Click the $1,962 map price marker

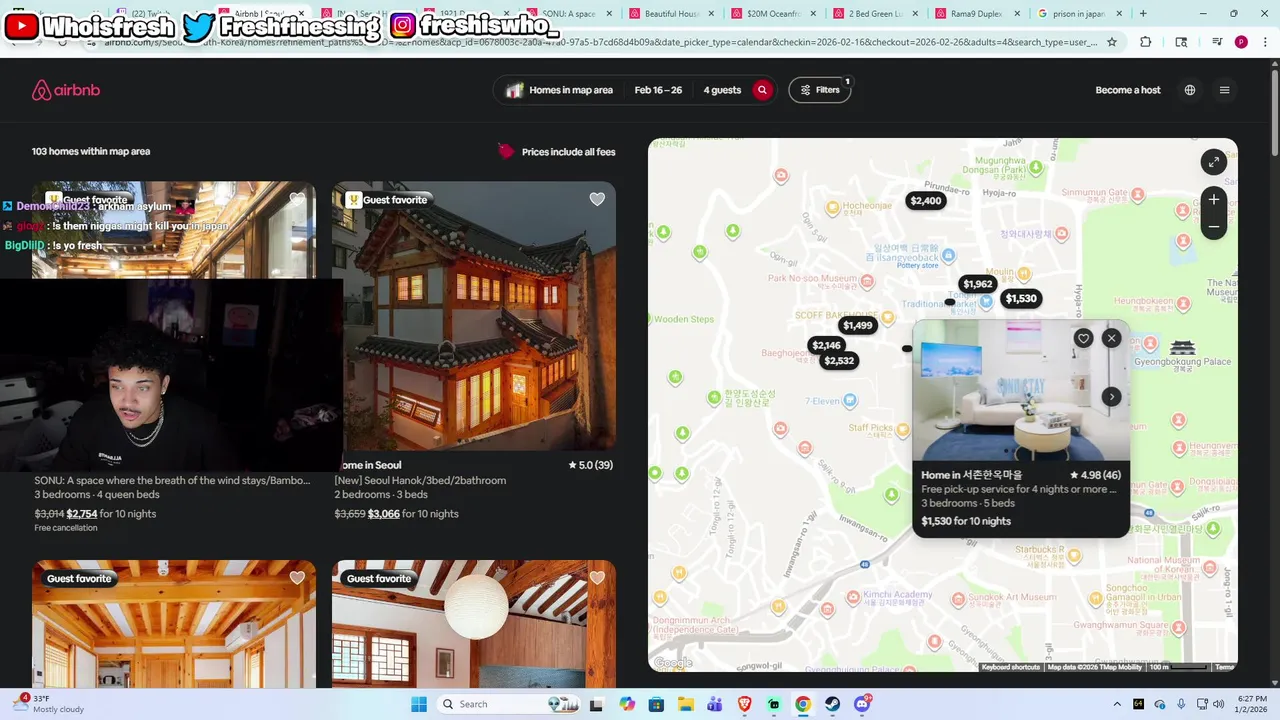click(x=977, y=284)
